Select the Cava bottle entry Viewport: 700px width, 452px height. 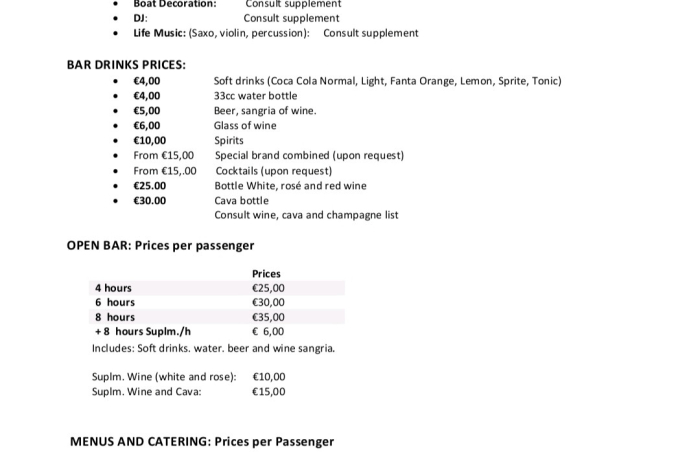[x=241, y=201]
